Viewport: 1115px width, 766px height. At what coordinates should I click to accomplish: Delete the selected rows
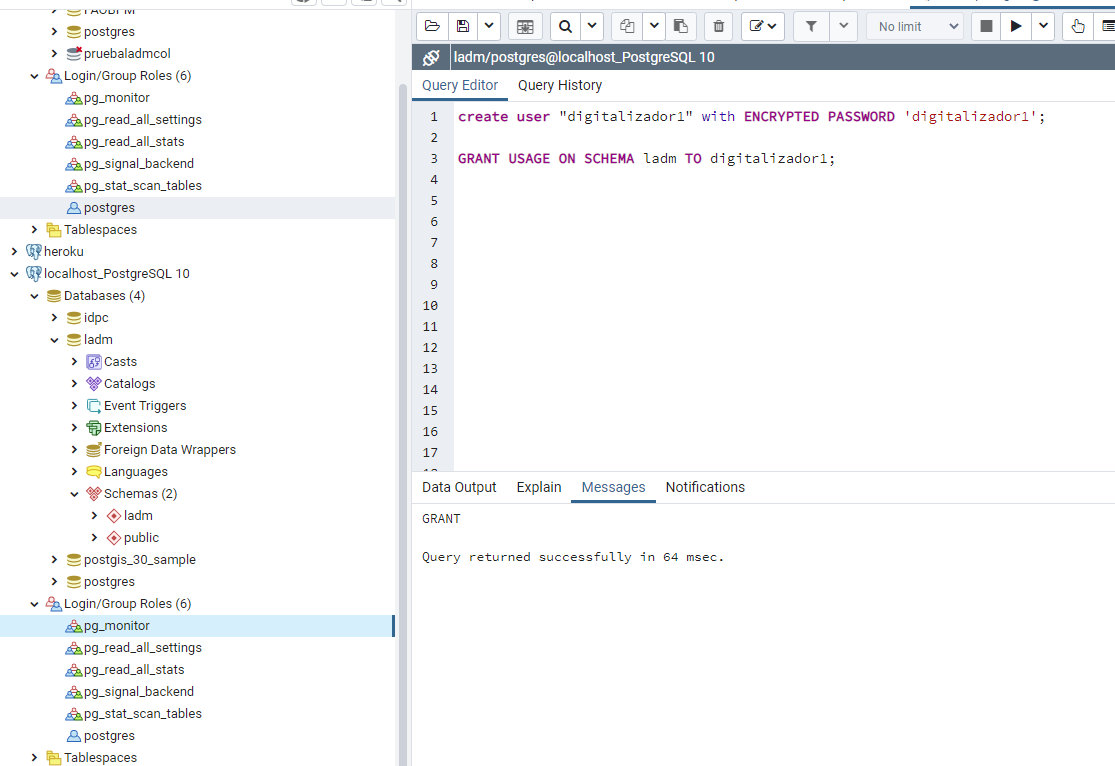coord(718,26)
